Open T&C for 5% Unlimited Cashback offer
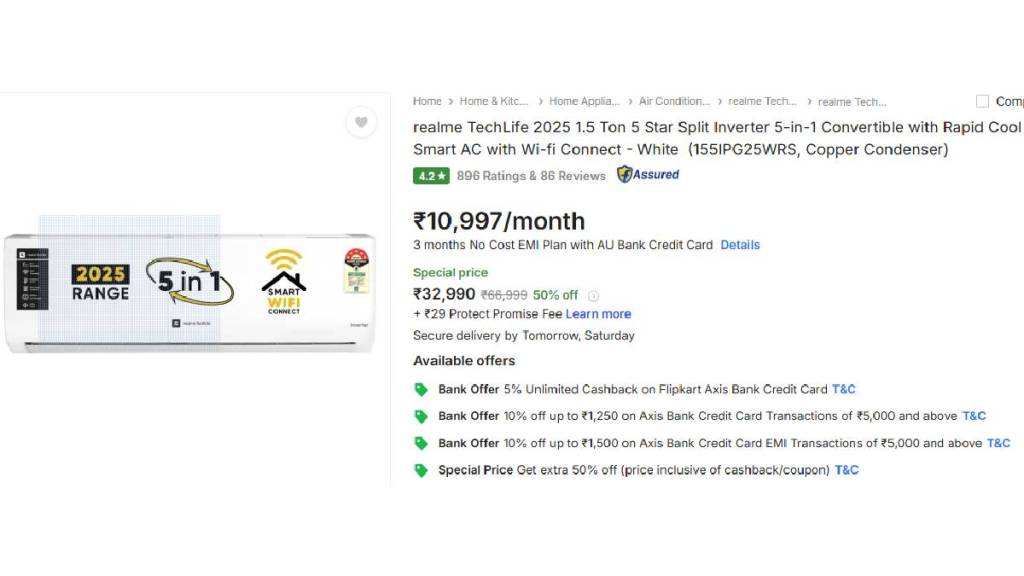The width and height of the screenshot is (1024, 576). (x=844, y=389)
